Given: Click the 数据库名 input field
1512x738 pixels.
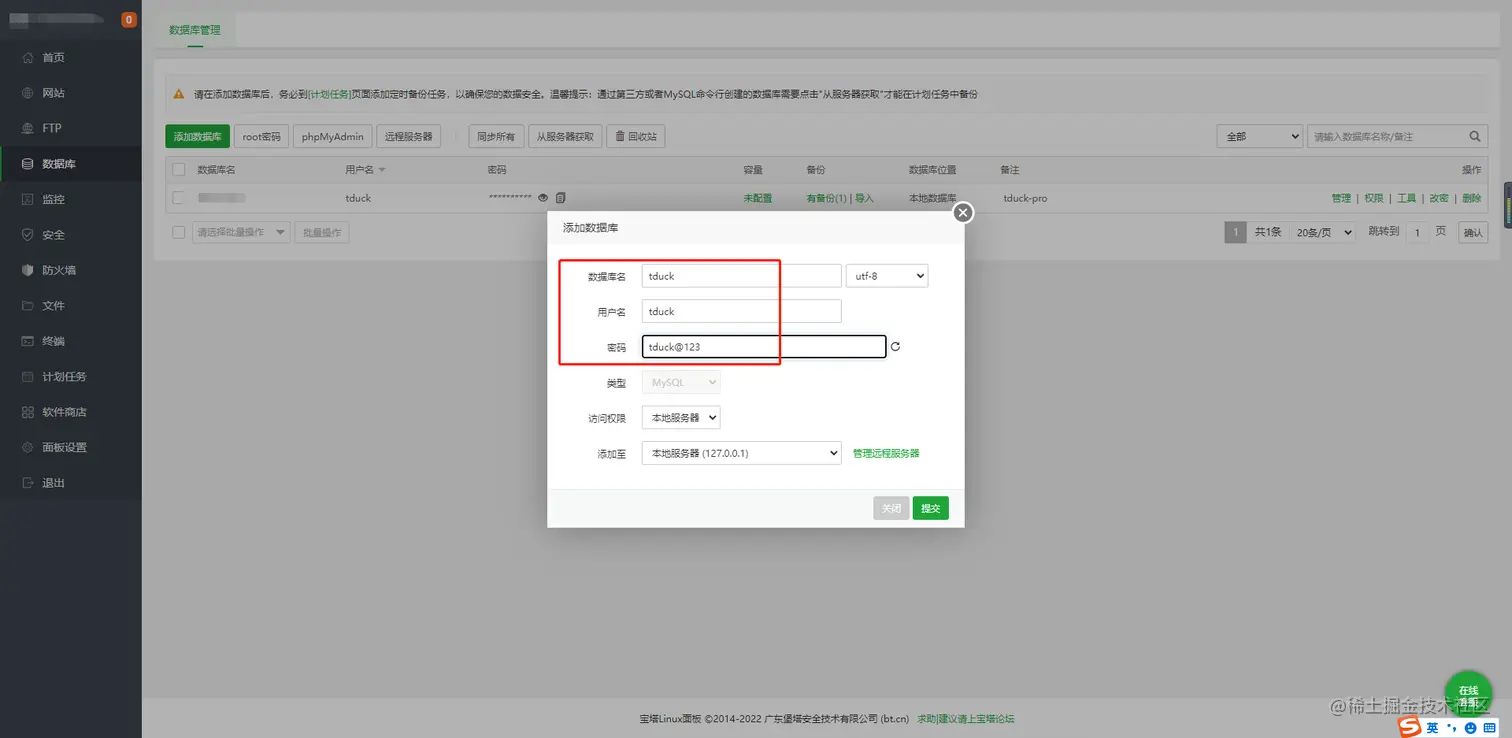Looking at the screenshot, I should pos(741,275).
